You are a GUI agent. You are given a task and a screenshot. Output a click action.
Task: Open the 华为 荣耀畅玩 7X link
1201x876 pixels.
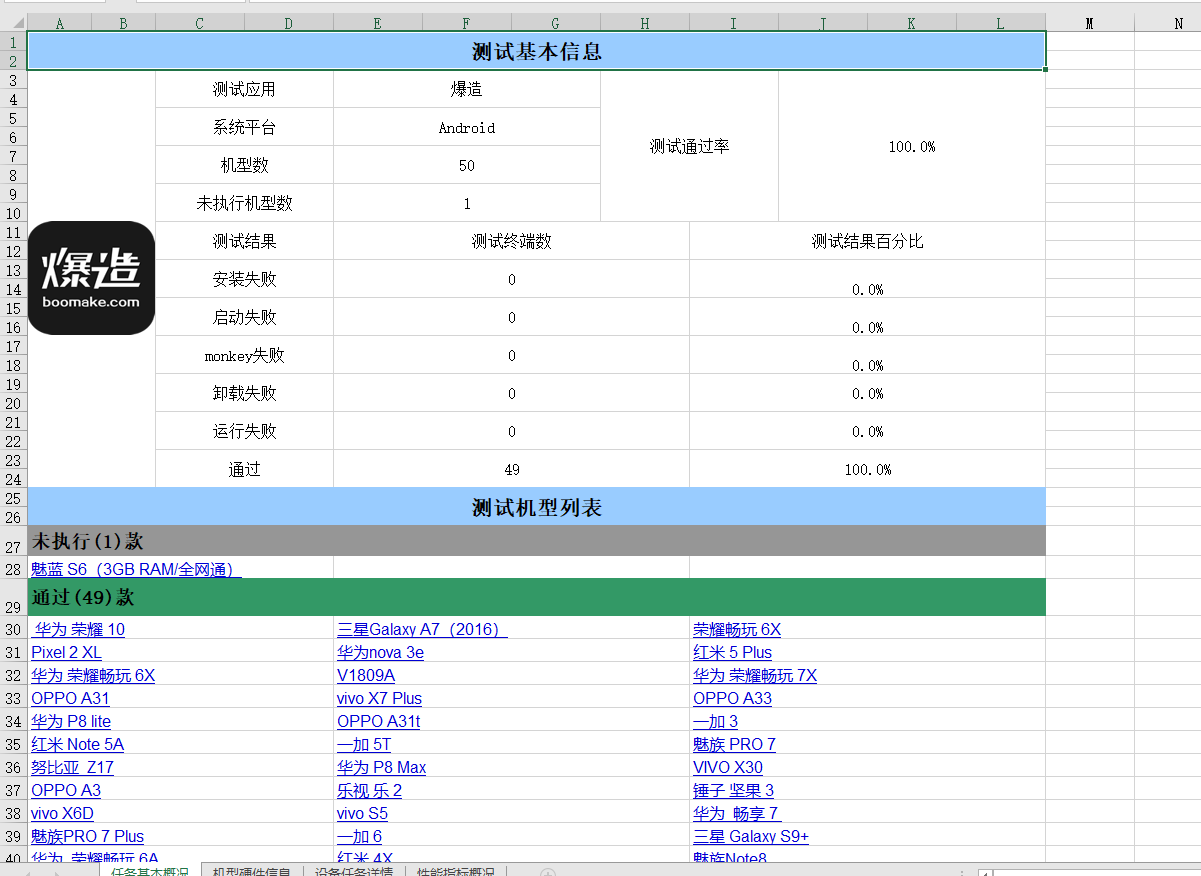(x=755, y=675)
